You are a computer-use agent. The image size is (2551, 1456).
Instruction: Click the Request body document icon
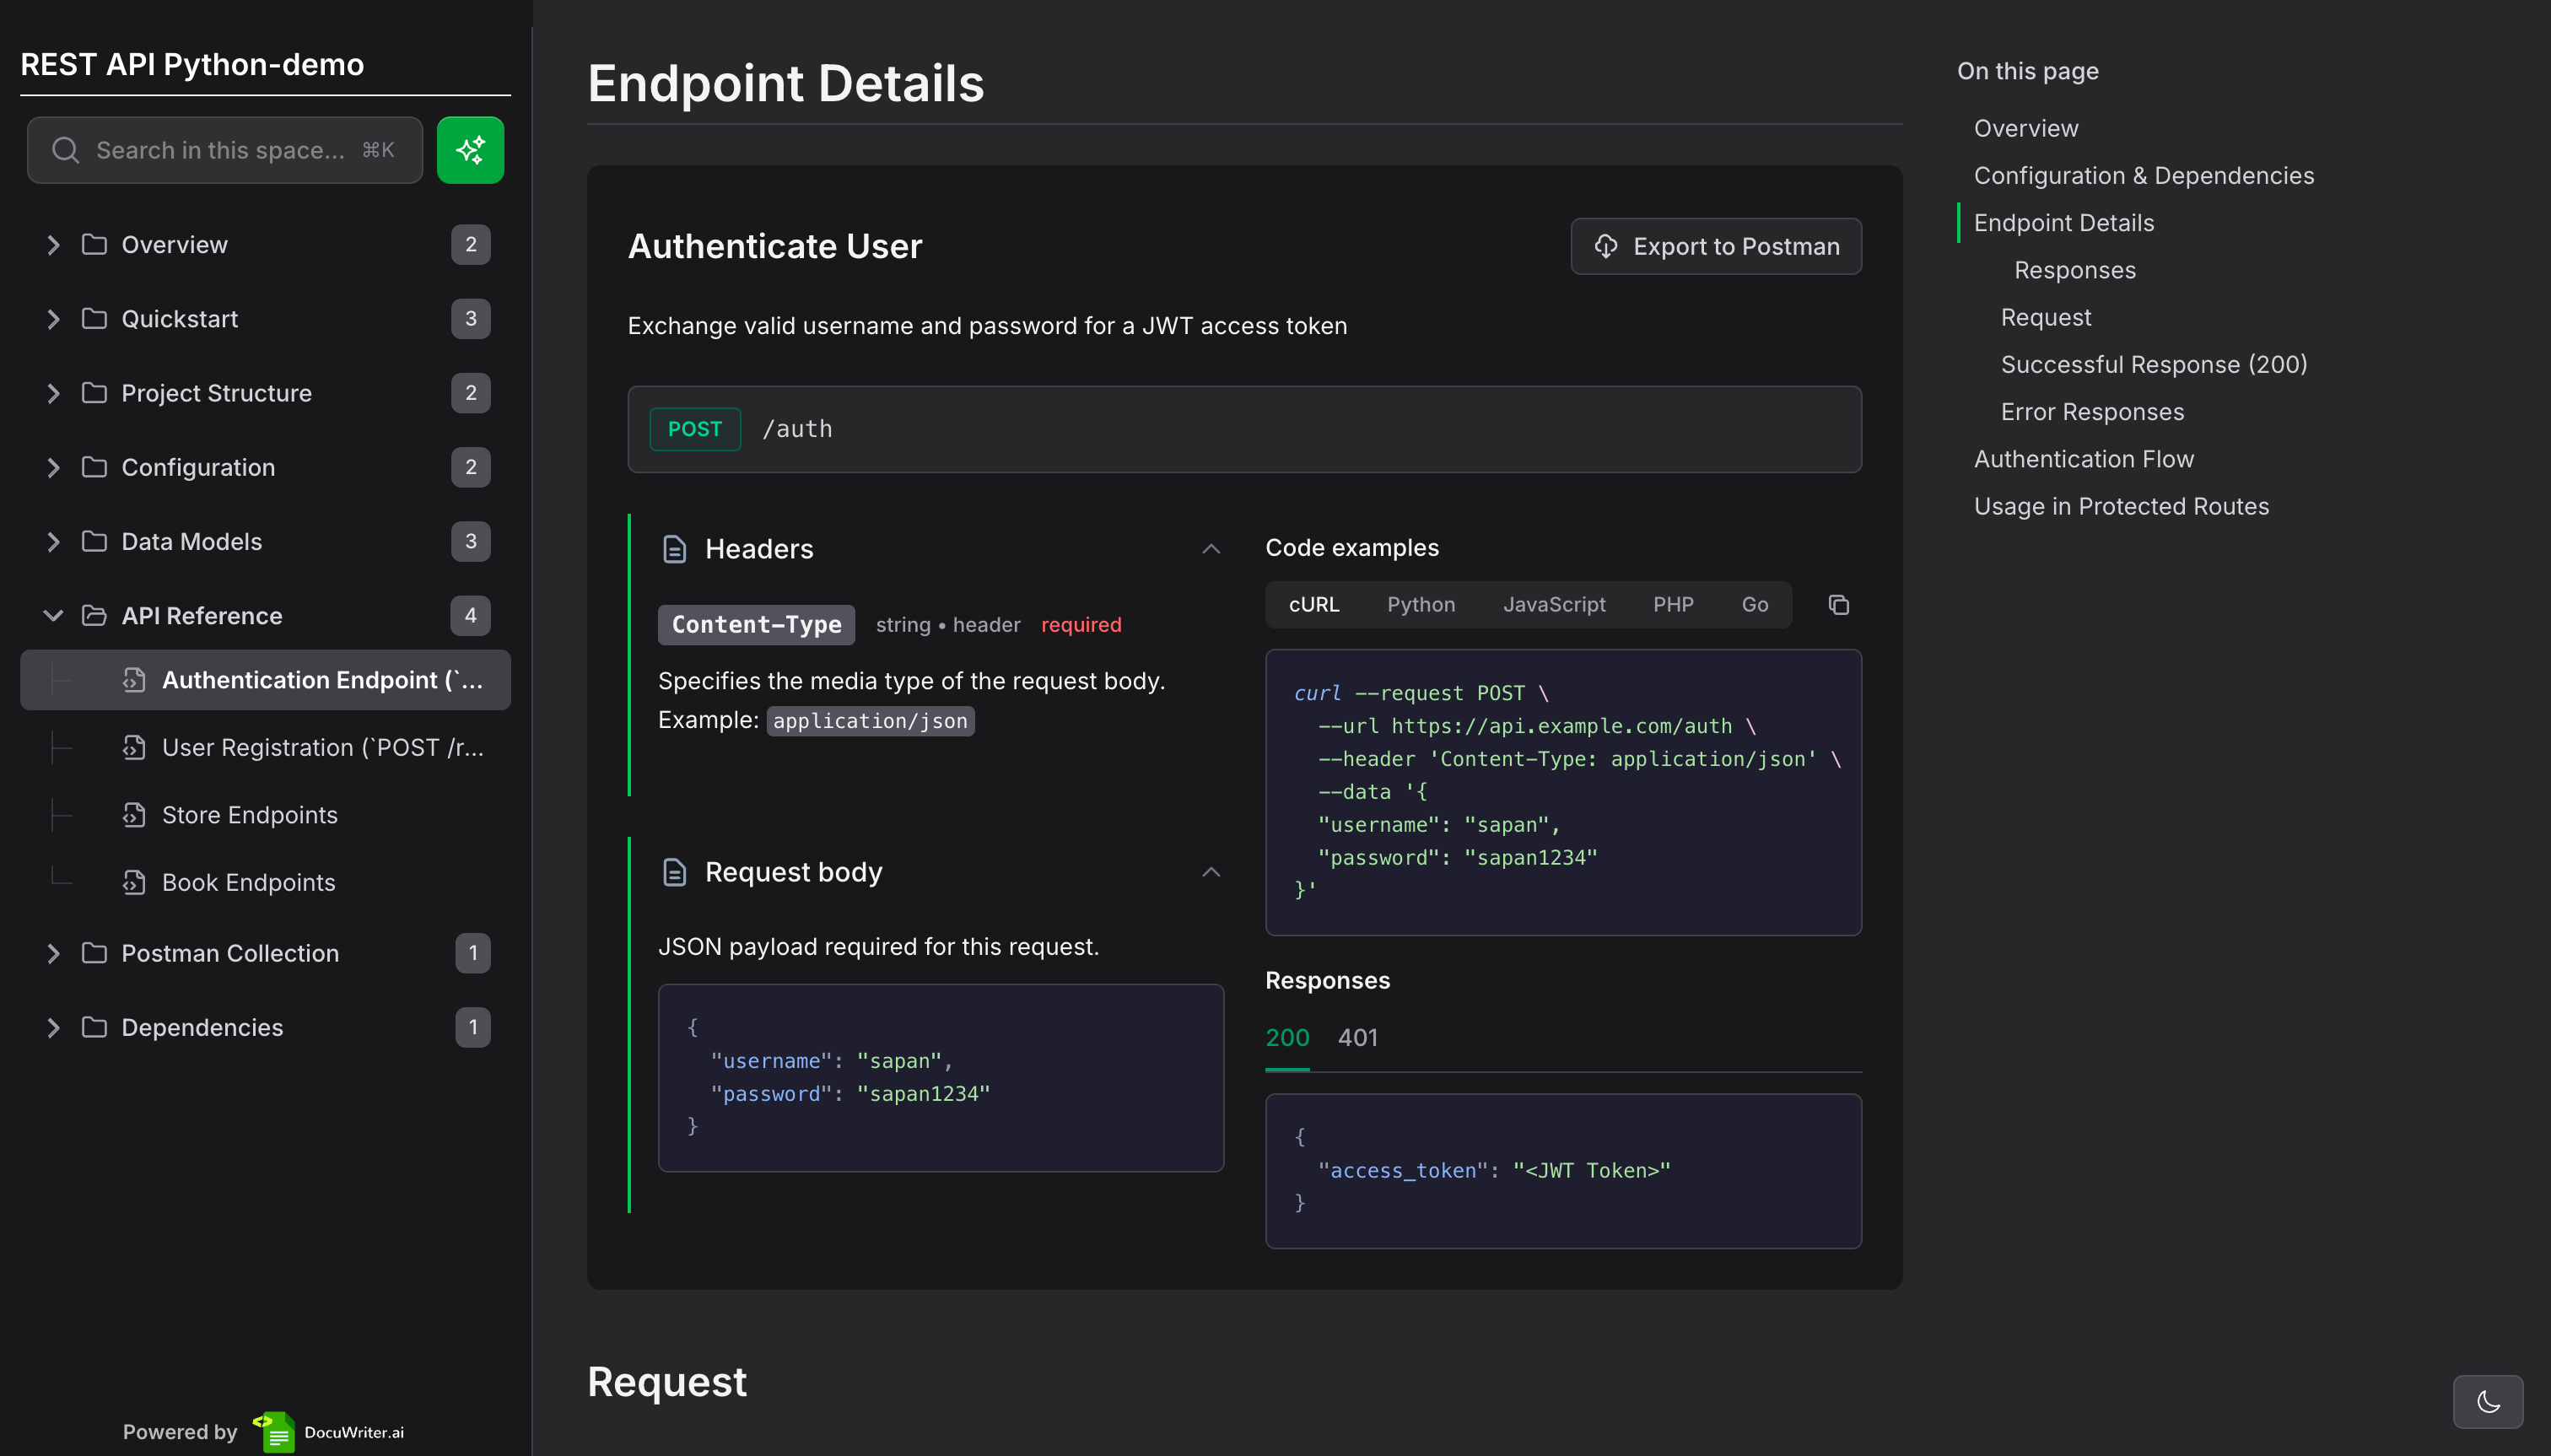click(x=675, y=872)
